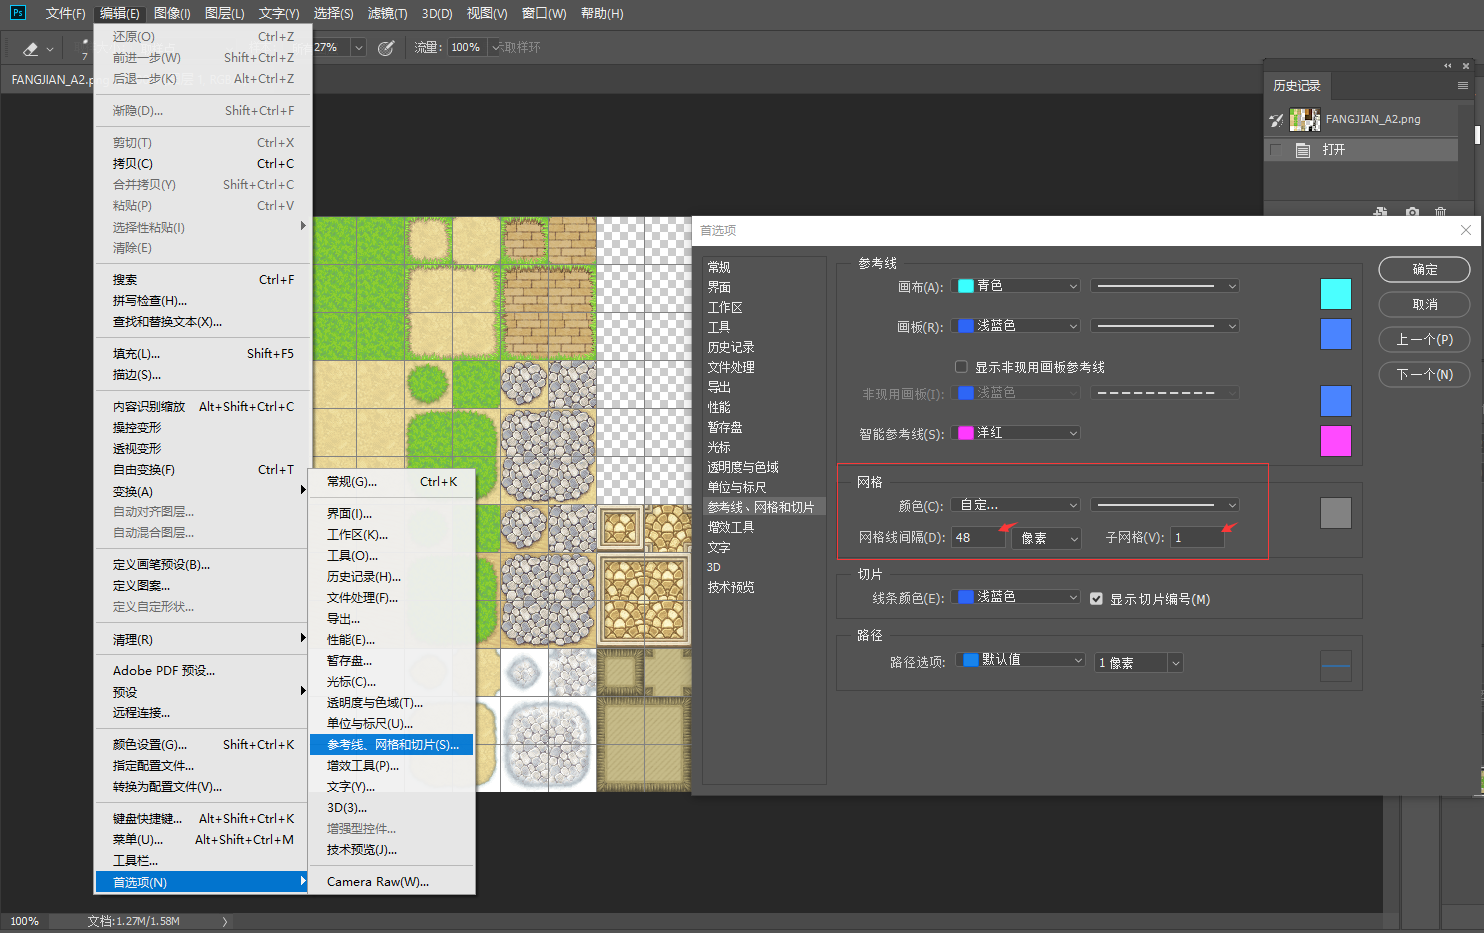The image size is (1484, 933).
Task: Open the path thickness dropdown showing 1 像素
Action: pos(1139,663)
